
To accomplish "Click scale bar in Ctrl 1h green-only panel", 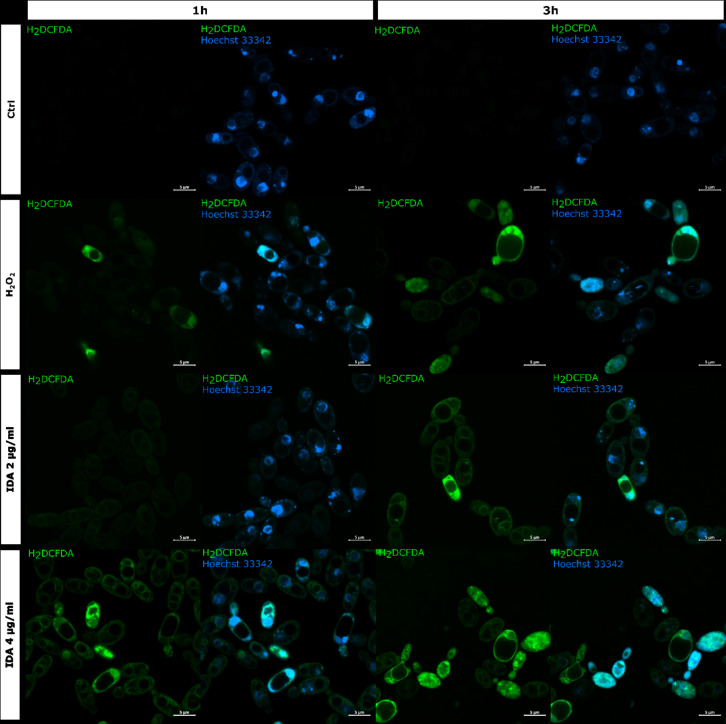I will click(x=184, y=188).
